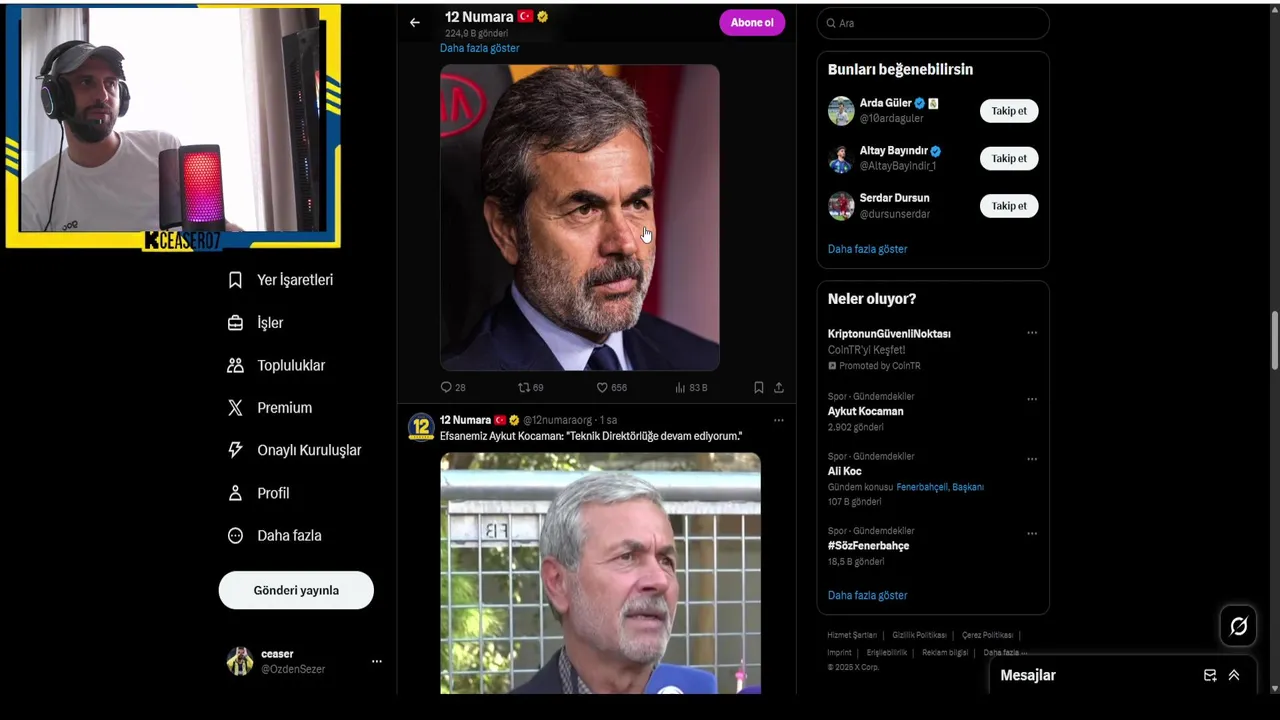Click the Profil person icon

coord(235,493)
